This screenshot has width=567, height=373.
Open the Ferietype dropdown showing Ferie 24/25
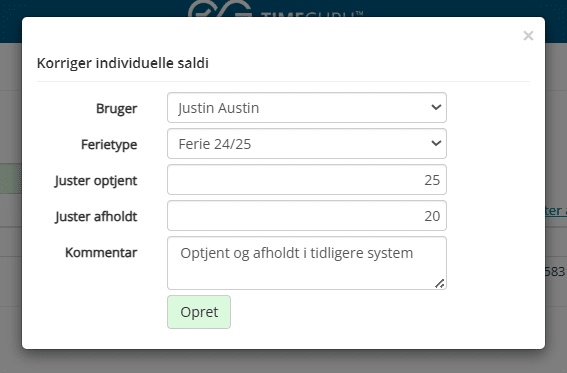click(x=307, y=143)
